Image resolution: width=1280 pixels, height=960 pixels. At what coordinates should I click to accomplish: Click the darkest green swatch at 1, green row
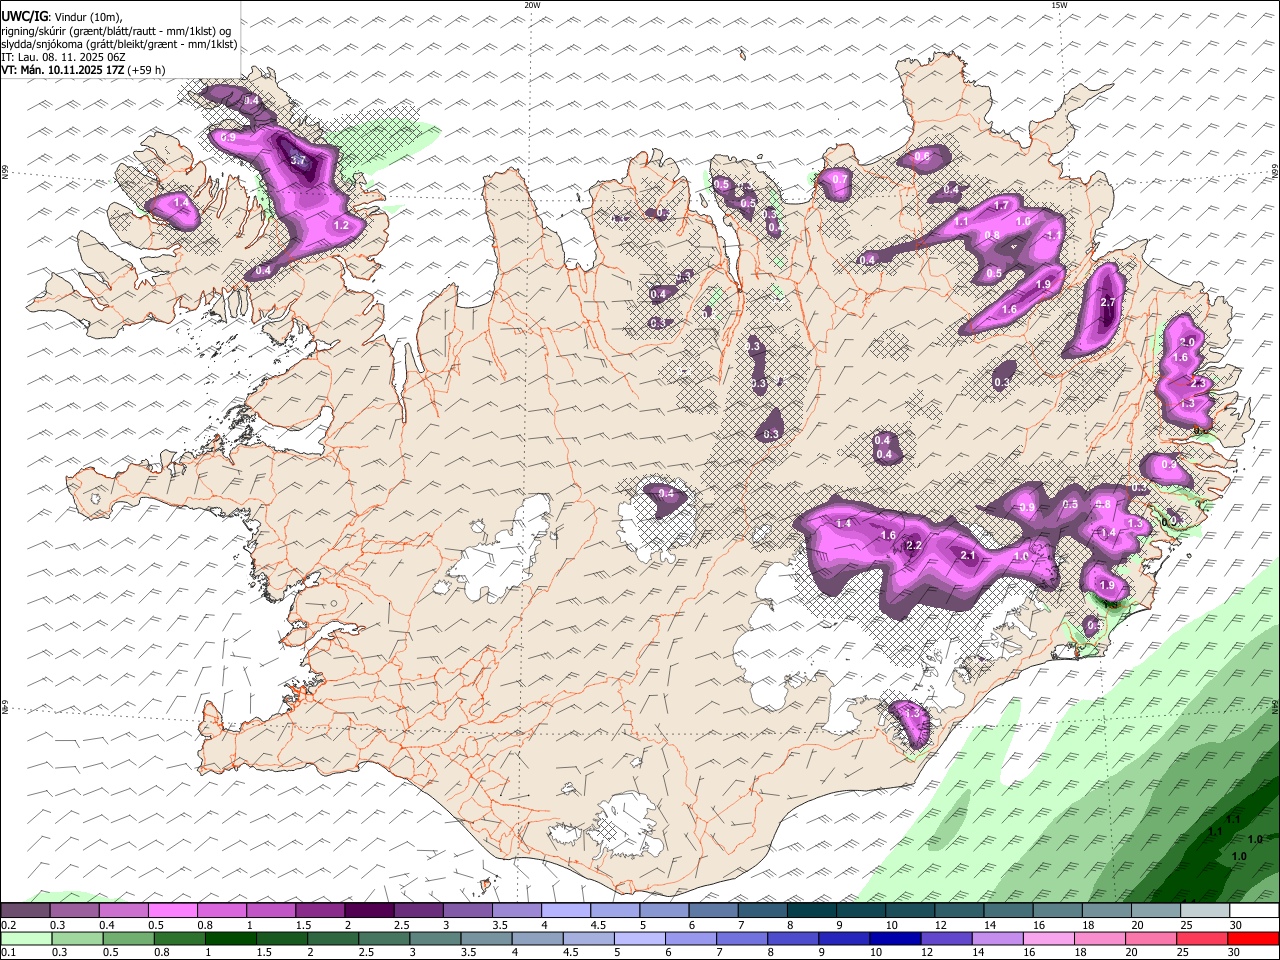coord(230,939)
